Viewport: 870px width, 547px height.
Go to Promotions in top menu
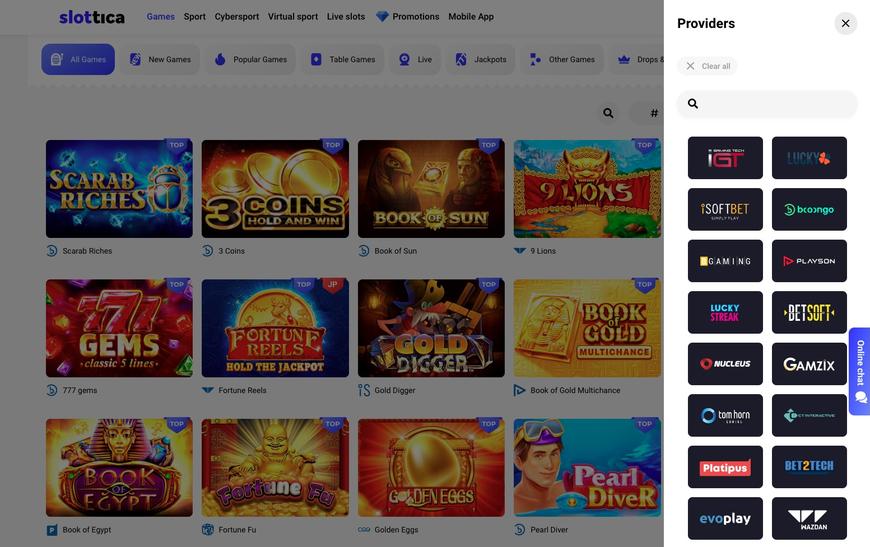(x=407, y=17)
